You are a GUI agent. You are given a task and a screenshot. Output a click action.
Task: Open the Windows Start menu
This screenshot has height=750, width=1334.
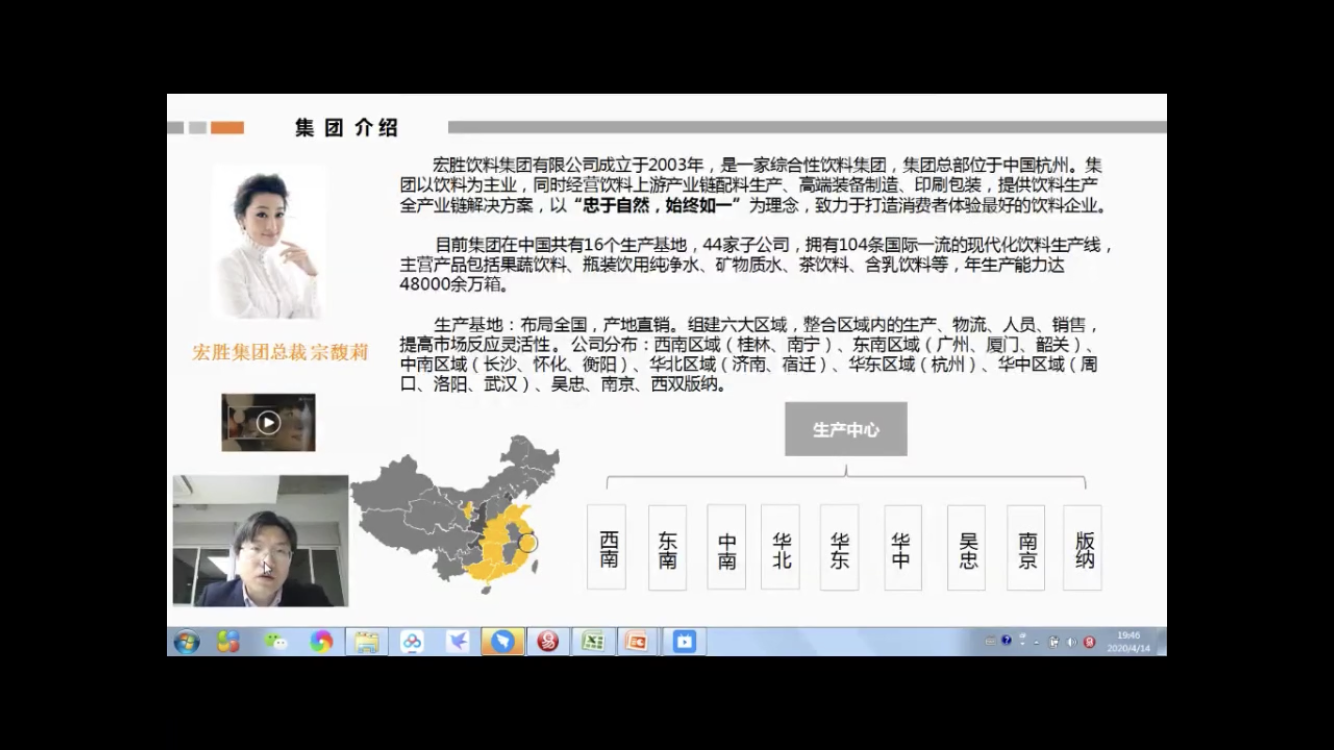click(x=186, y=642)
